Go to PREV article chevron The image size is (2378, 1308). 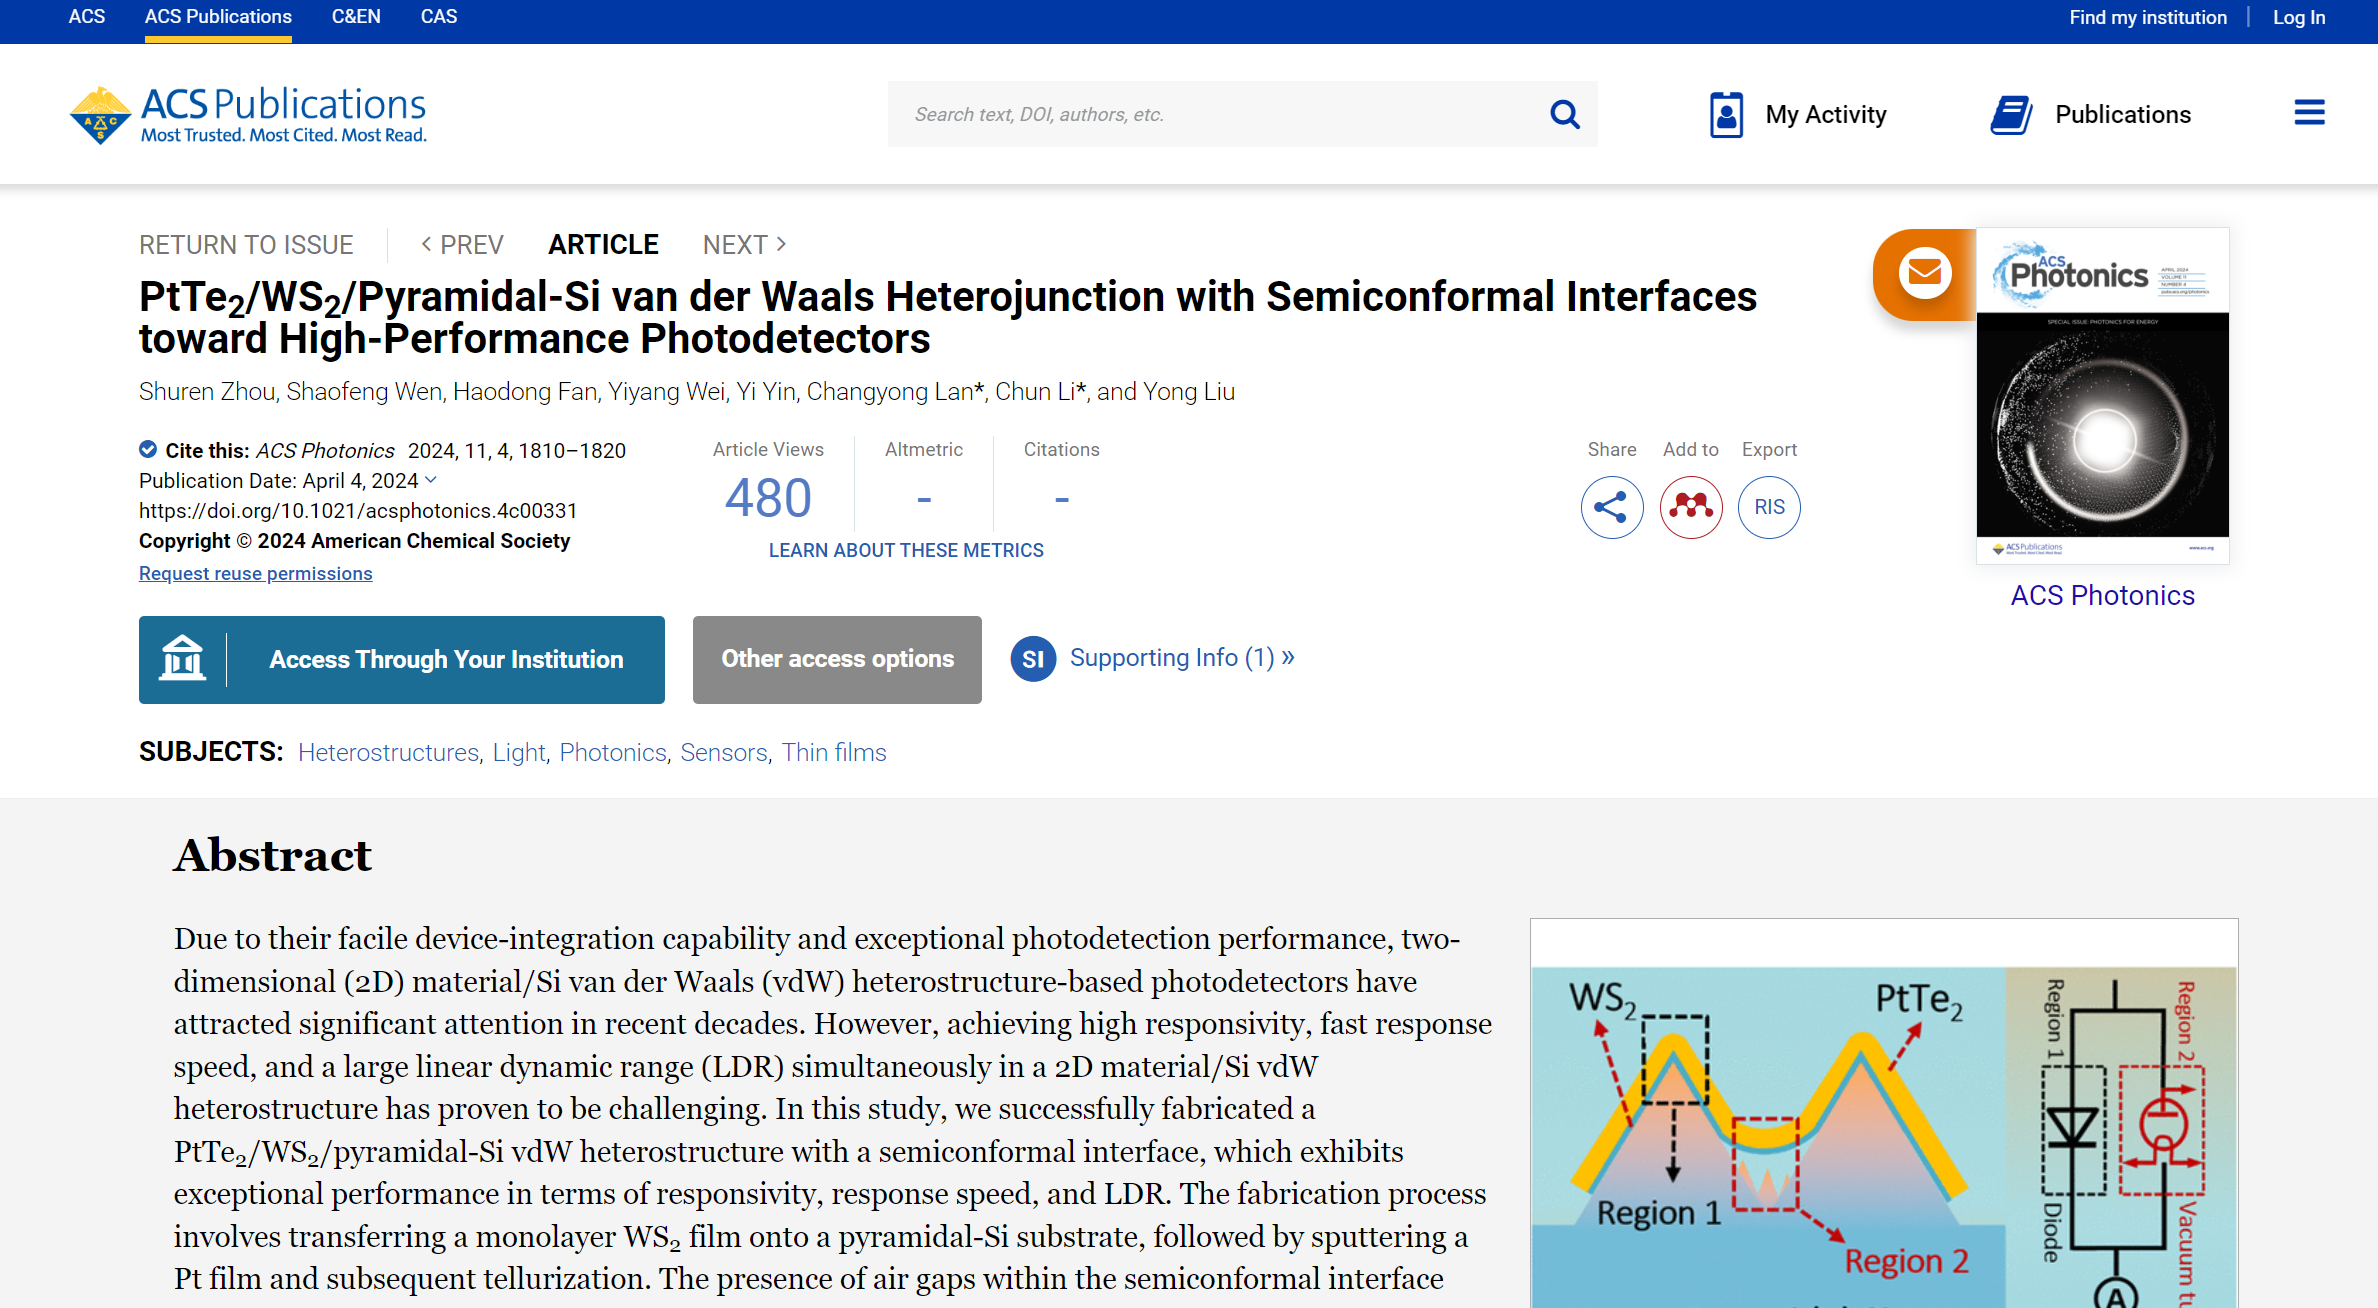pos(427,244)
